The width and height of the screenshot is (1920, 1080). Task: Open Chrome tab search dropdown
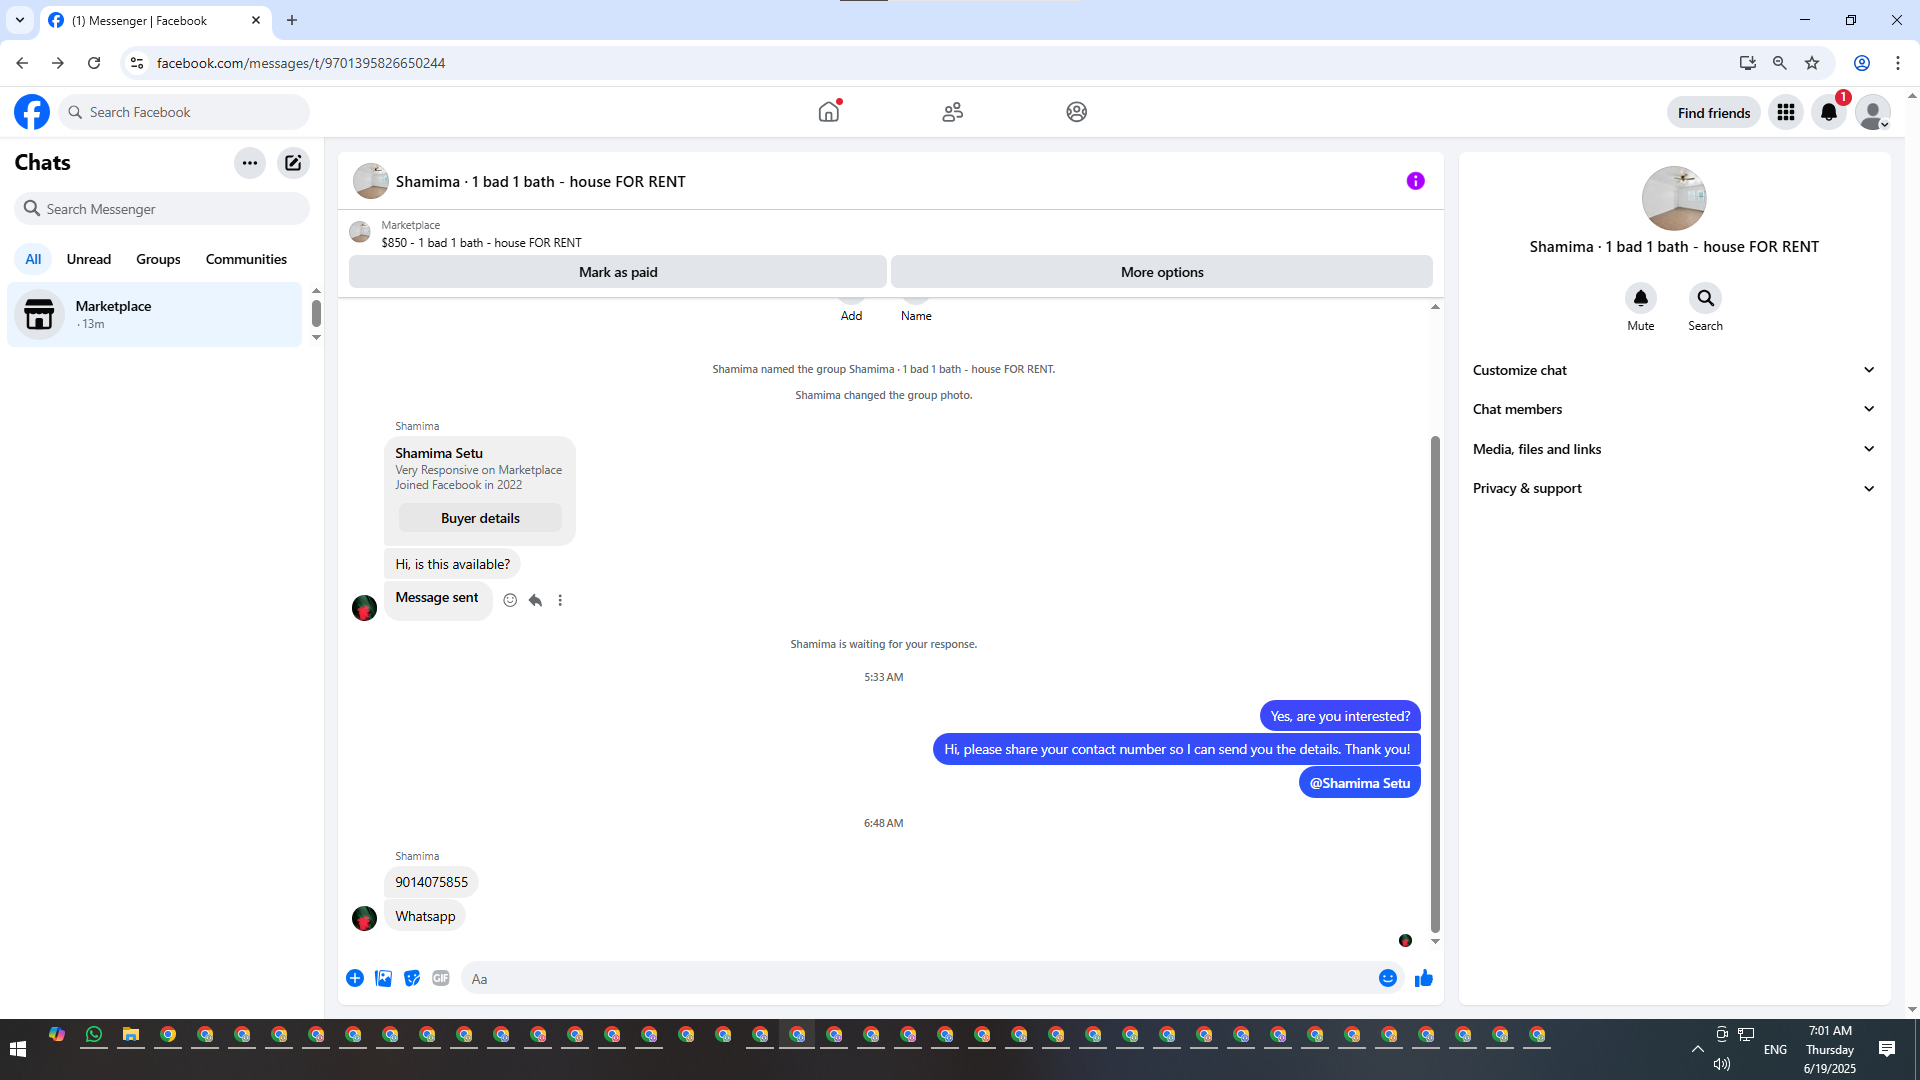[x=20, y=20]
